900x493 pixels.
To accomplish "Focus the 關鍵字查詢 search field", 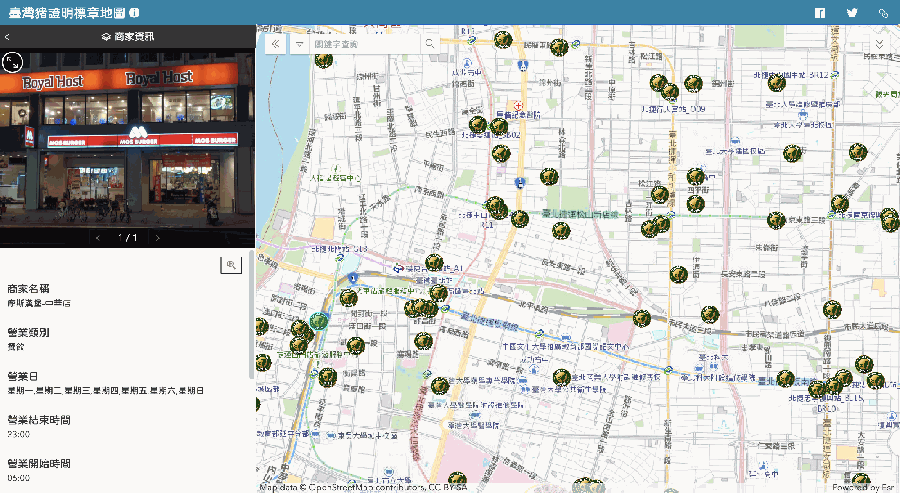I will point(365,44).
